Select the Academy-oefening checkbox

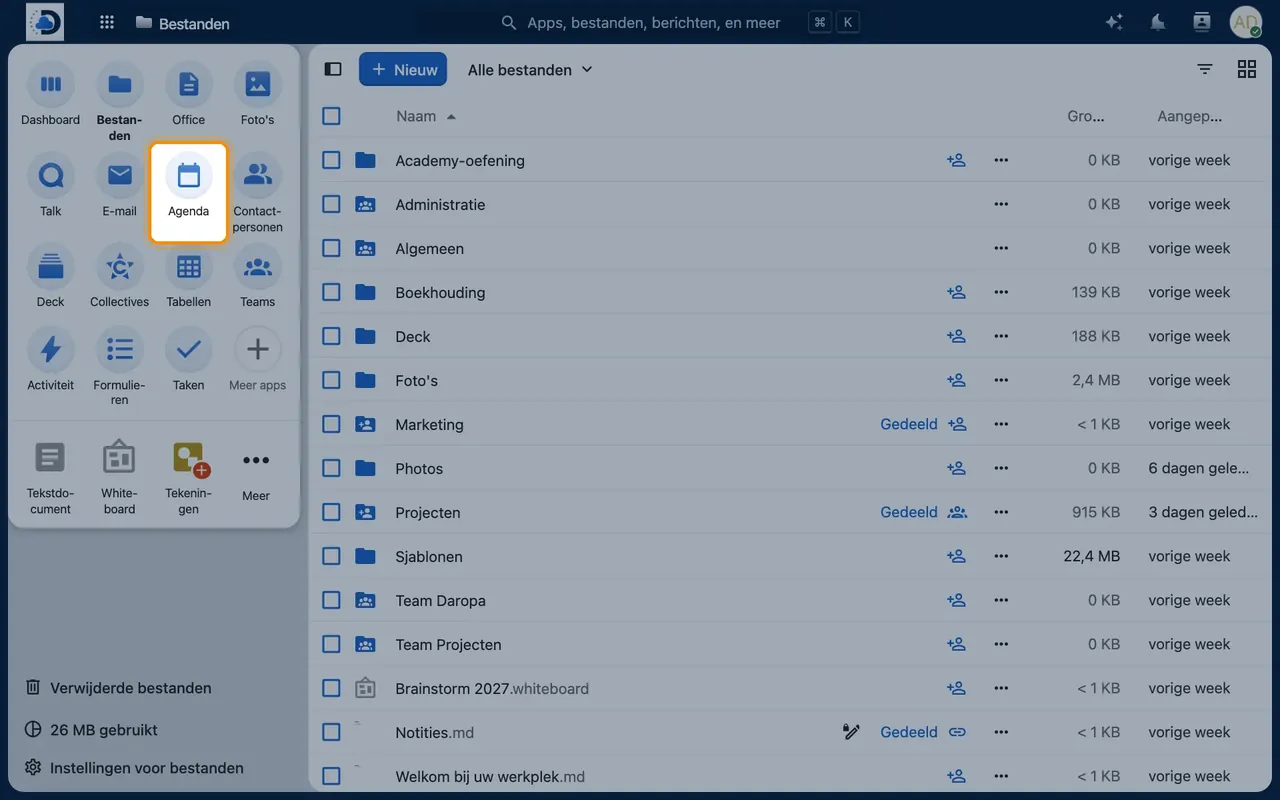[x=332, y=160]
